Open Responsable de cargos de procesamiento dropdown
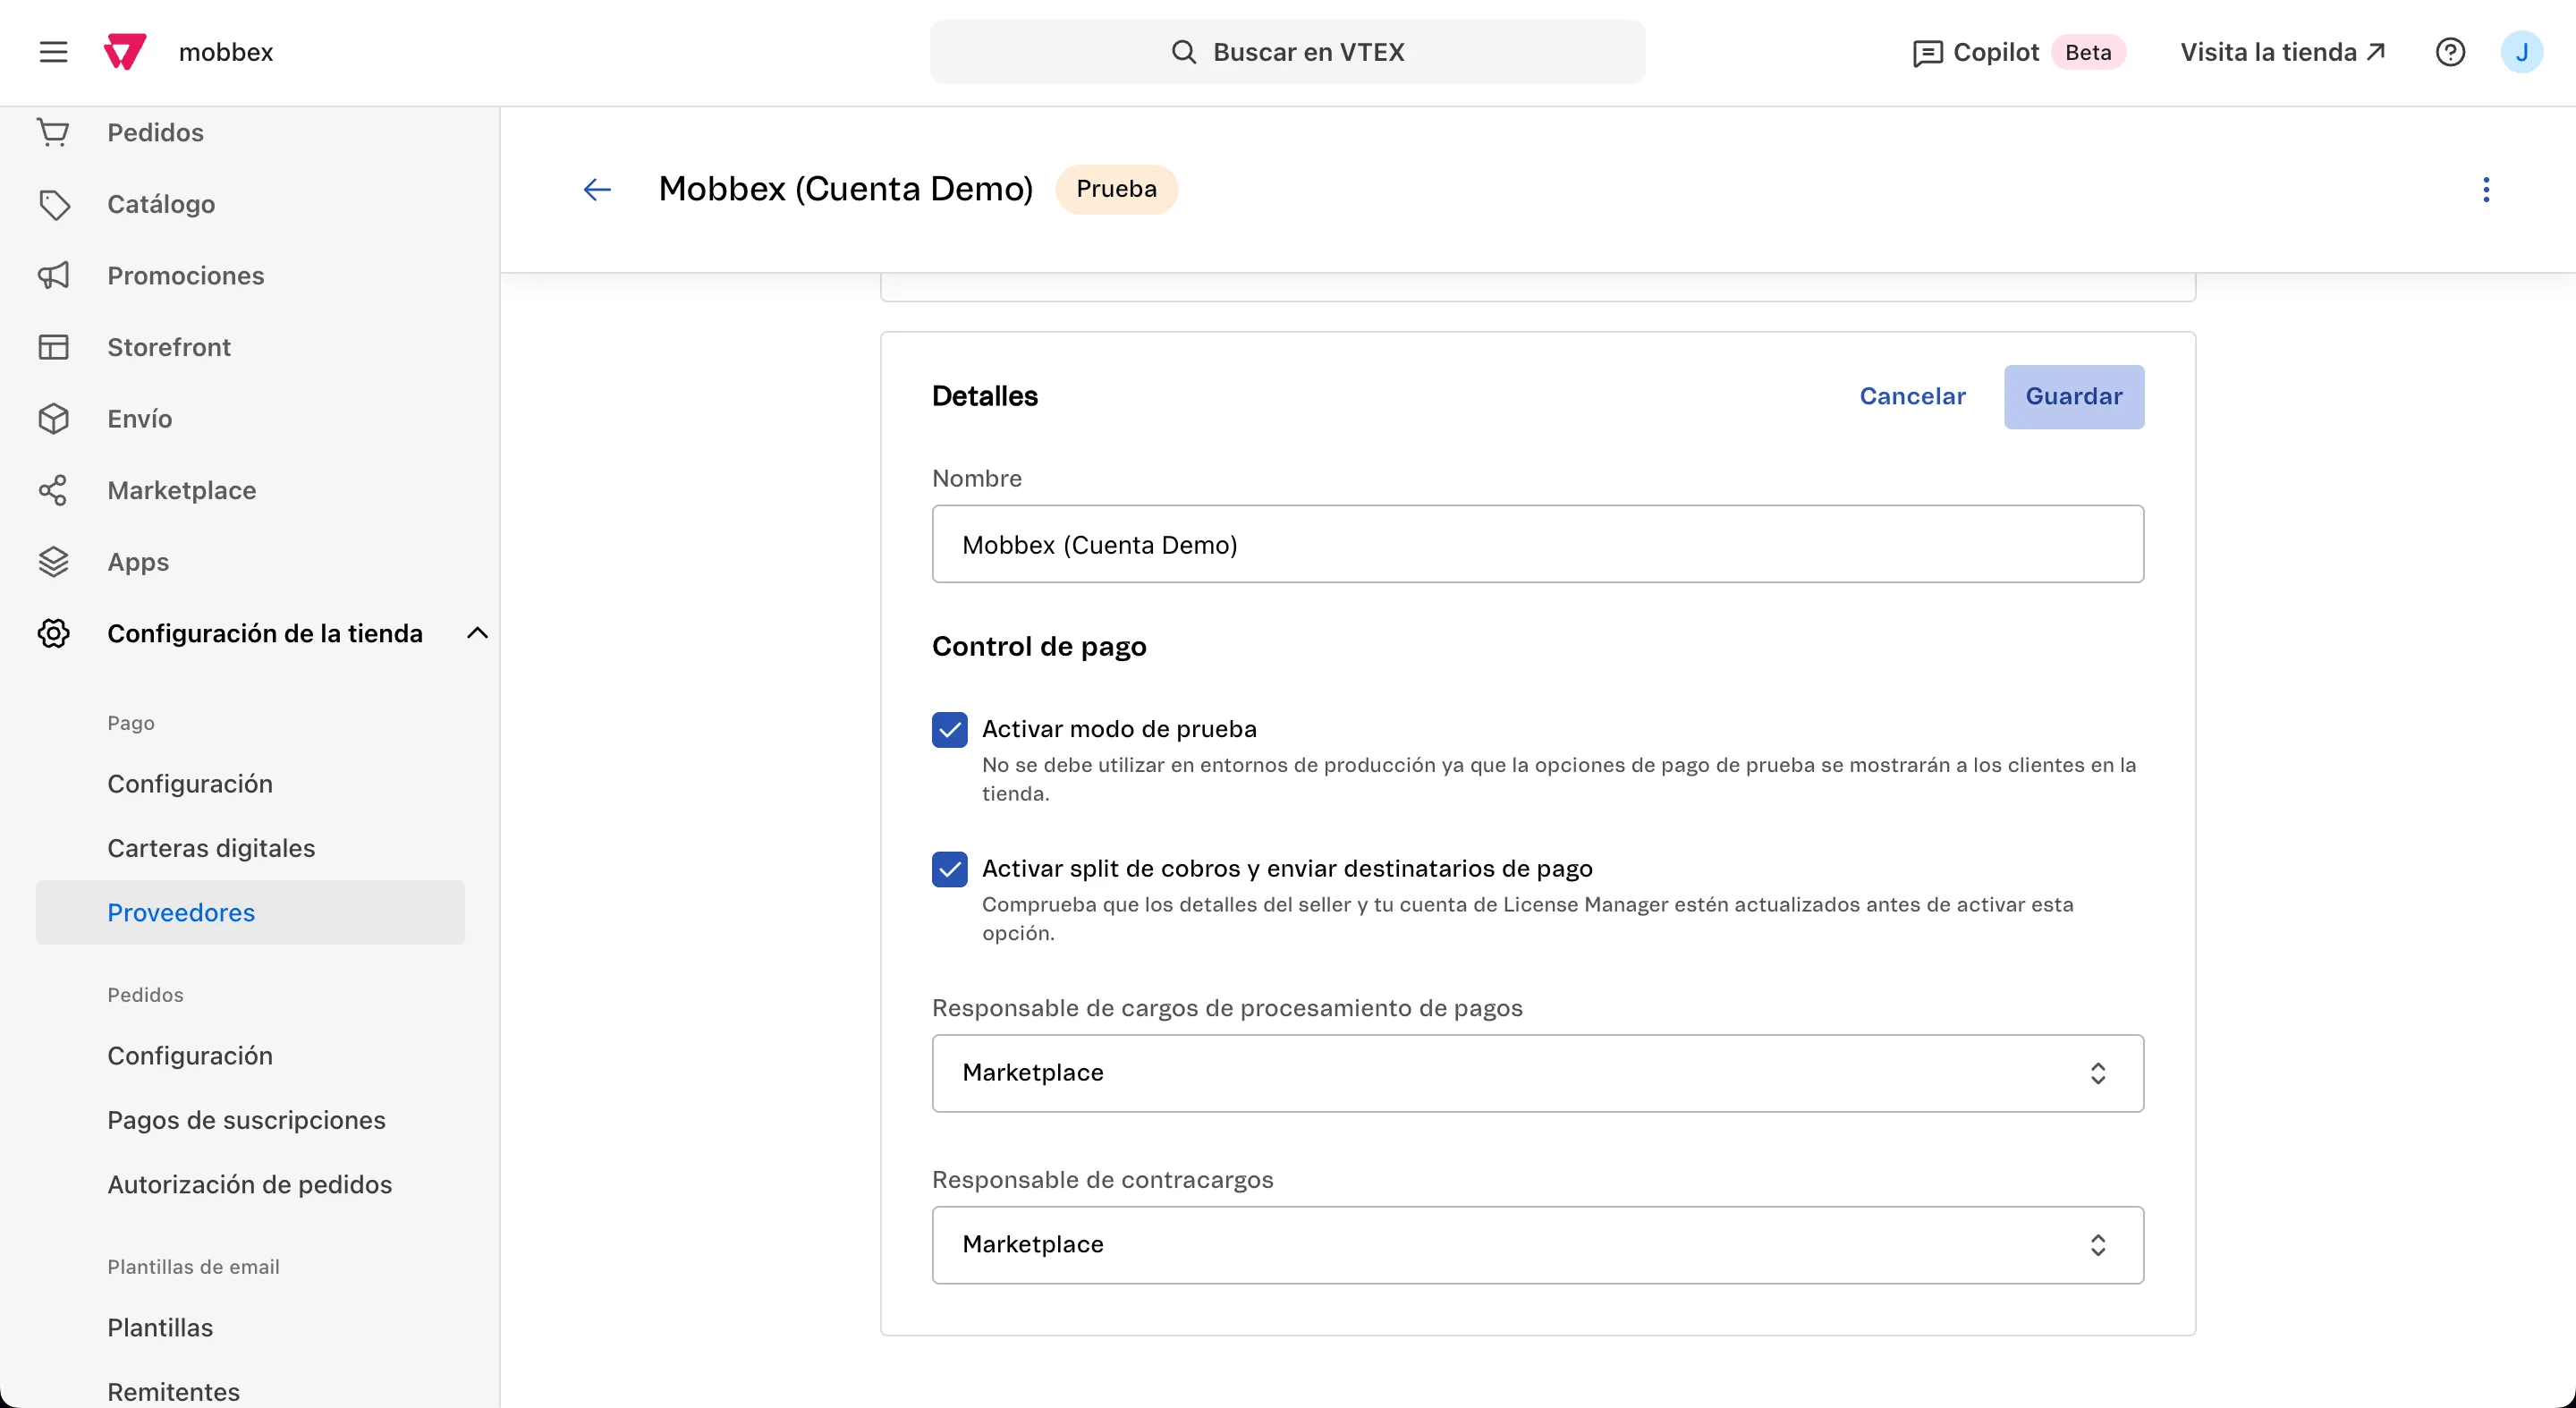Image resolution: width=2576 pixels, height=1408 pixels. pyautogui.click(x=1538, y=1073)
